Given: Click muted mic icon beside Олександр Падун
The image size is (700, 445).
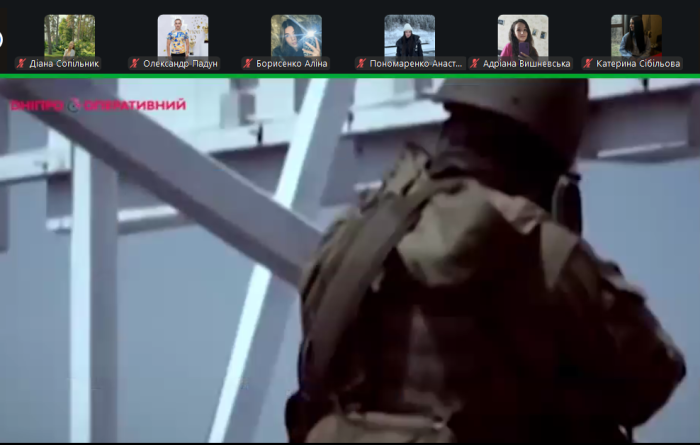Looking at the screenshot, I should (134, 63).
